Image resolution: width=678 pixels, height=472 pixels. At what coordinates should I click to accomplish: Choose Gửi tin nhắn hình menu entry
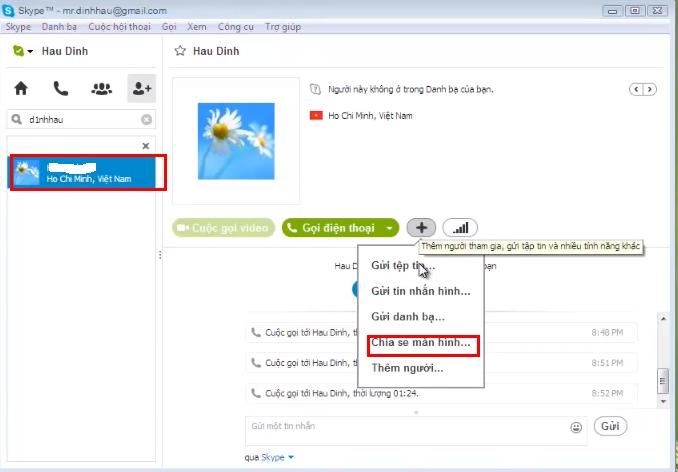(x=421, y=291)
